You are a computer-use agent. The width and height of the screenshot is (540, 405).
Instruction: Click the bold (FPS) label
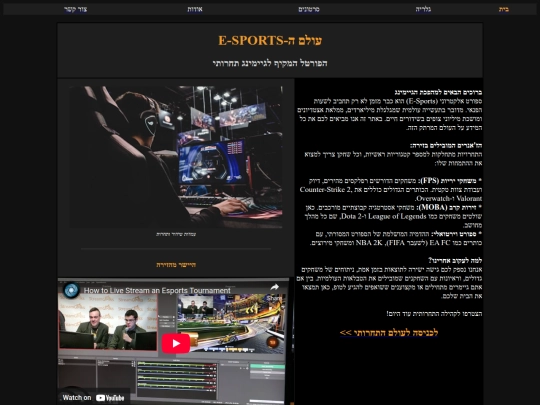coord(429,180)
